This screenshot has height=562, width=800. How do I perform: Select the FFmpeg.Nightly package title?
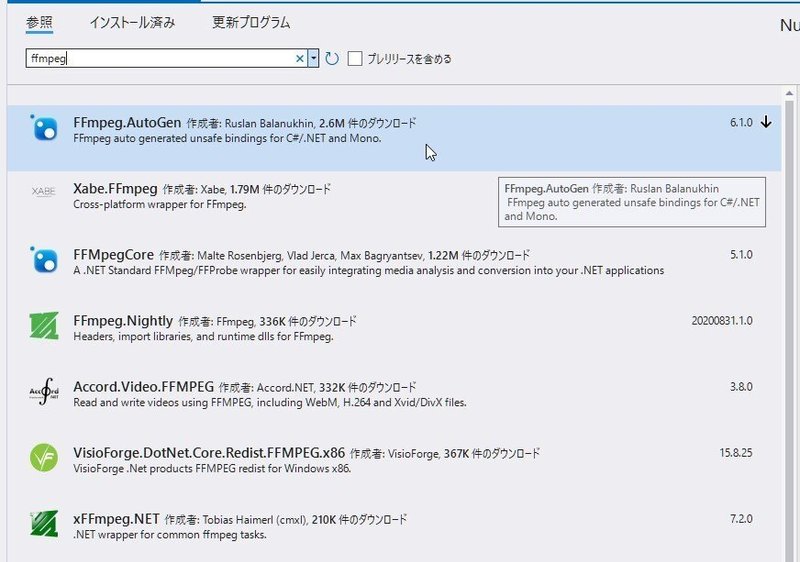coord(123,321)
